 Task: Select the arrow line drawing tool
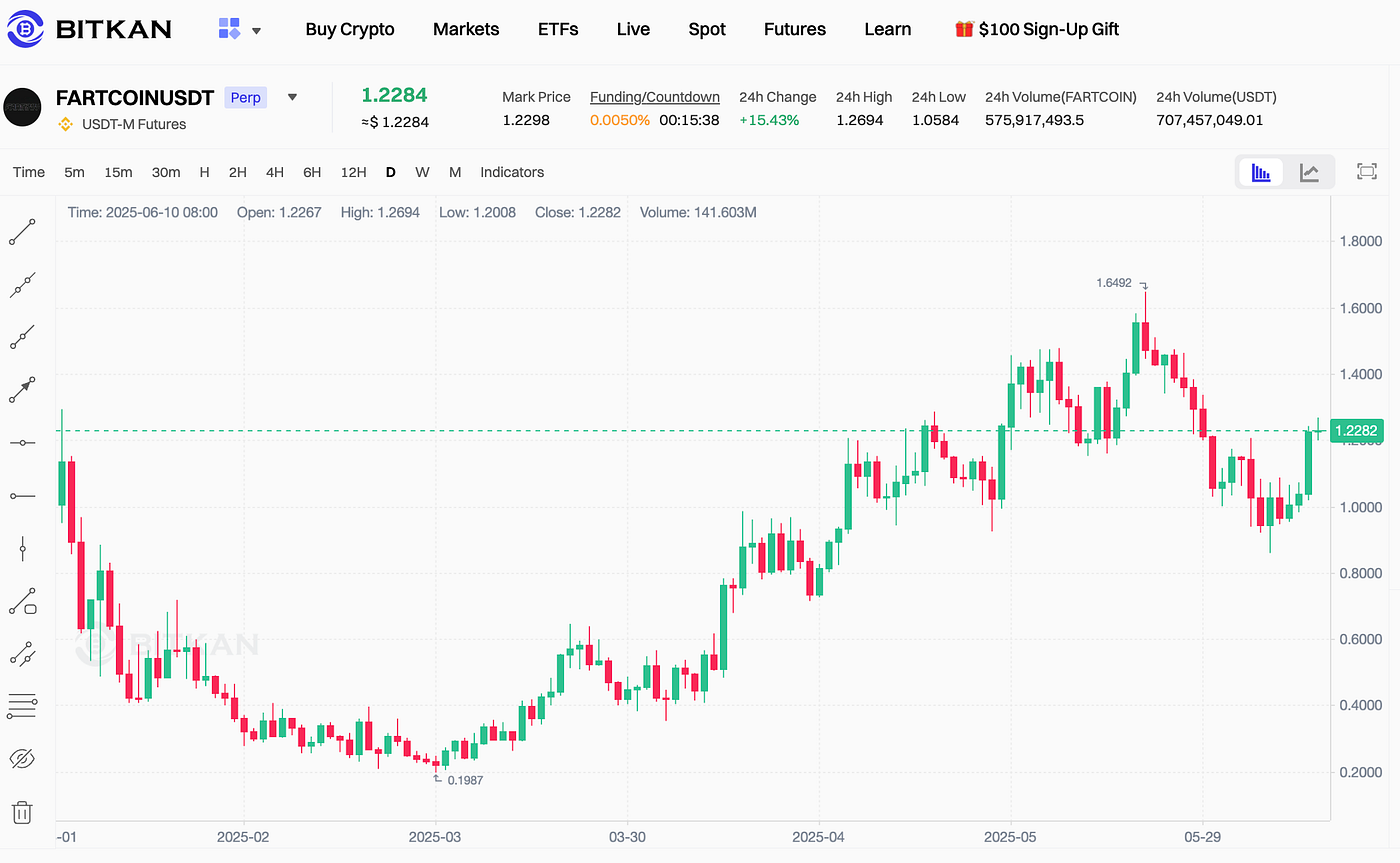(22, 390)
